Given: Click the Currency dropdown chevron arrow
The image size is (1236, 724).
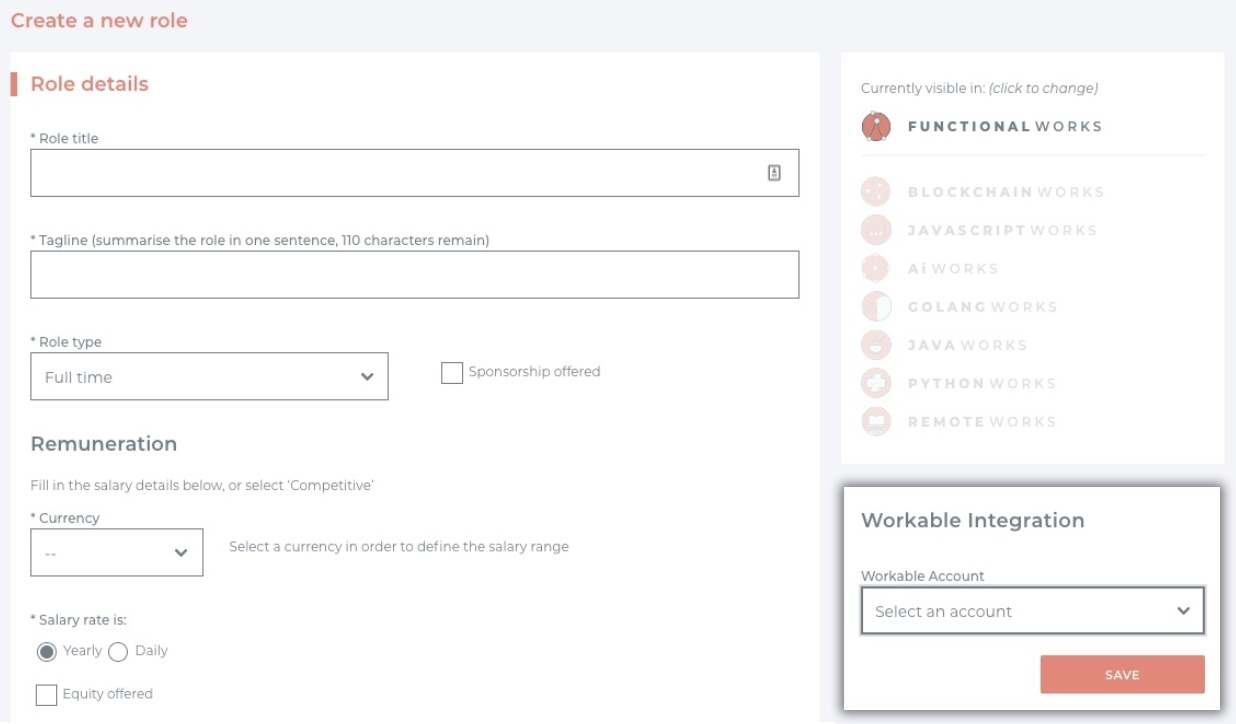Looking at the screenshot, I should pyautogui.click(x=181, y=553).
